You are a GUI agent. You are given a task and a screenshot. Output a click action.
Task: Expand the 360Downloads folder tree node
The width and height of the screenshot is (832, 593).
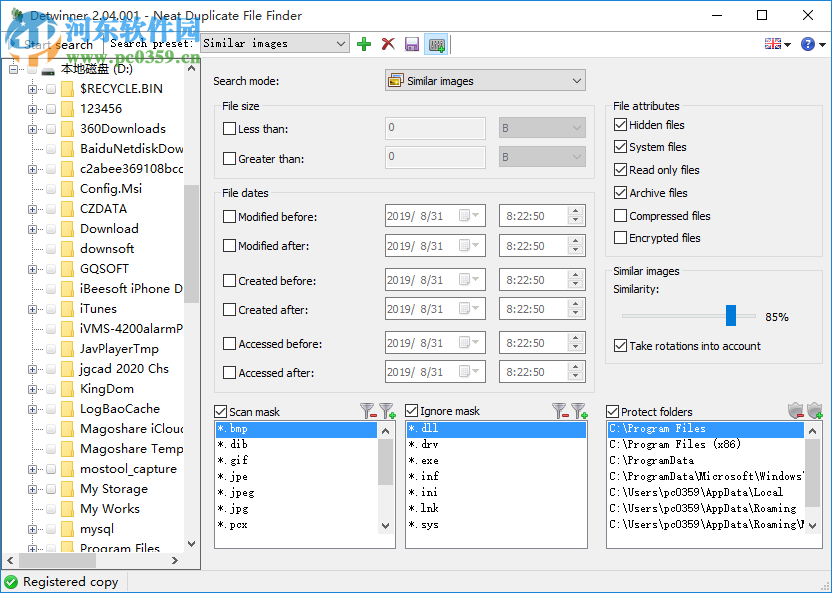click(33, 129)
